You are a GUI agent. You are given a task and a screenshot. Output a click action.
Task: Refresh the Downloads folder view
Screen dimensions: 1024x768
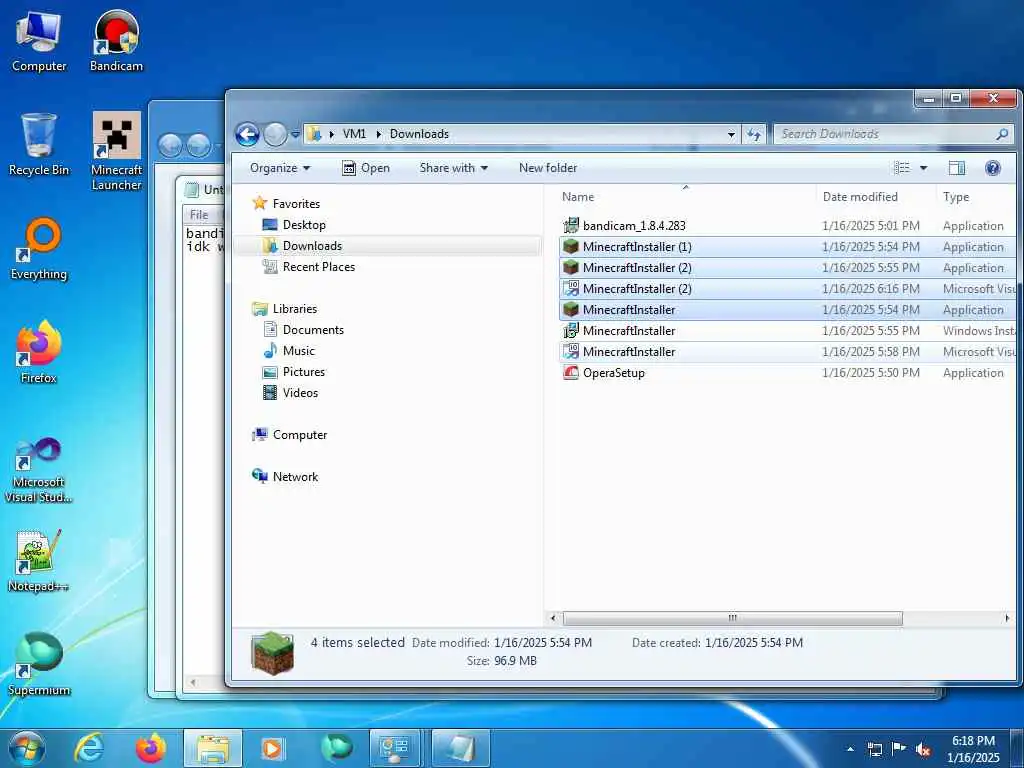754,134
